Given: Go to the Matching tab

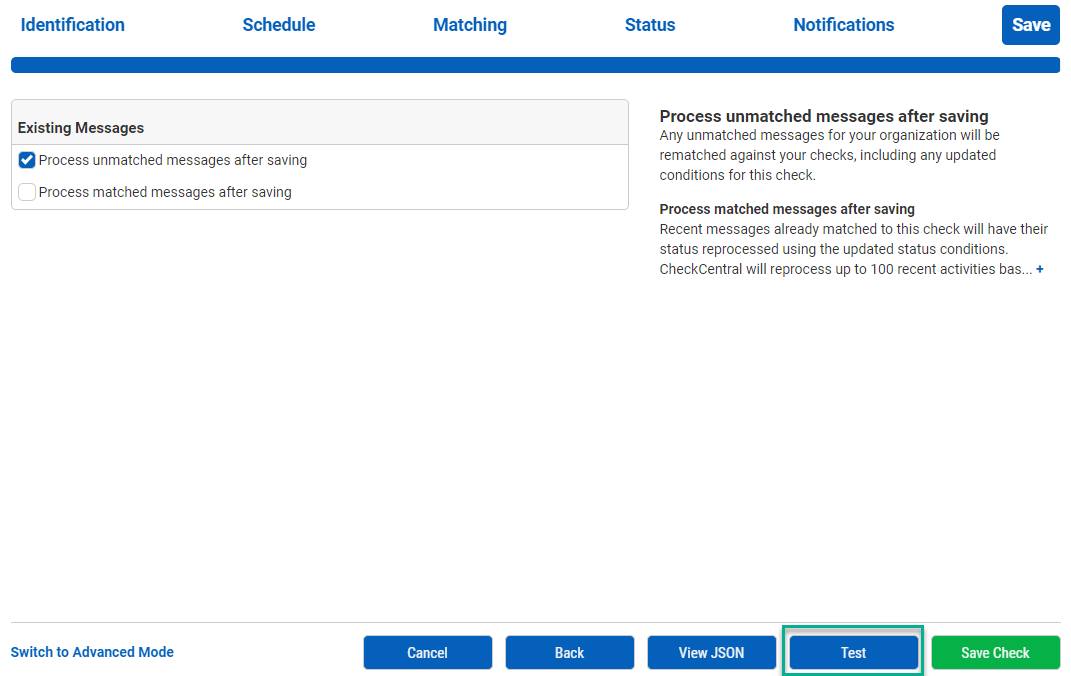Looking at the screenshot, I should point(470,24).
